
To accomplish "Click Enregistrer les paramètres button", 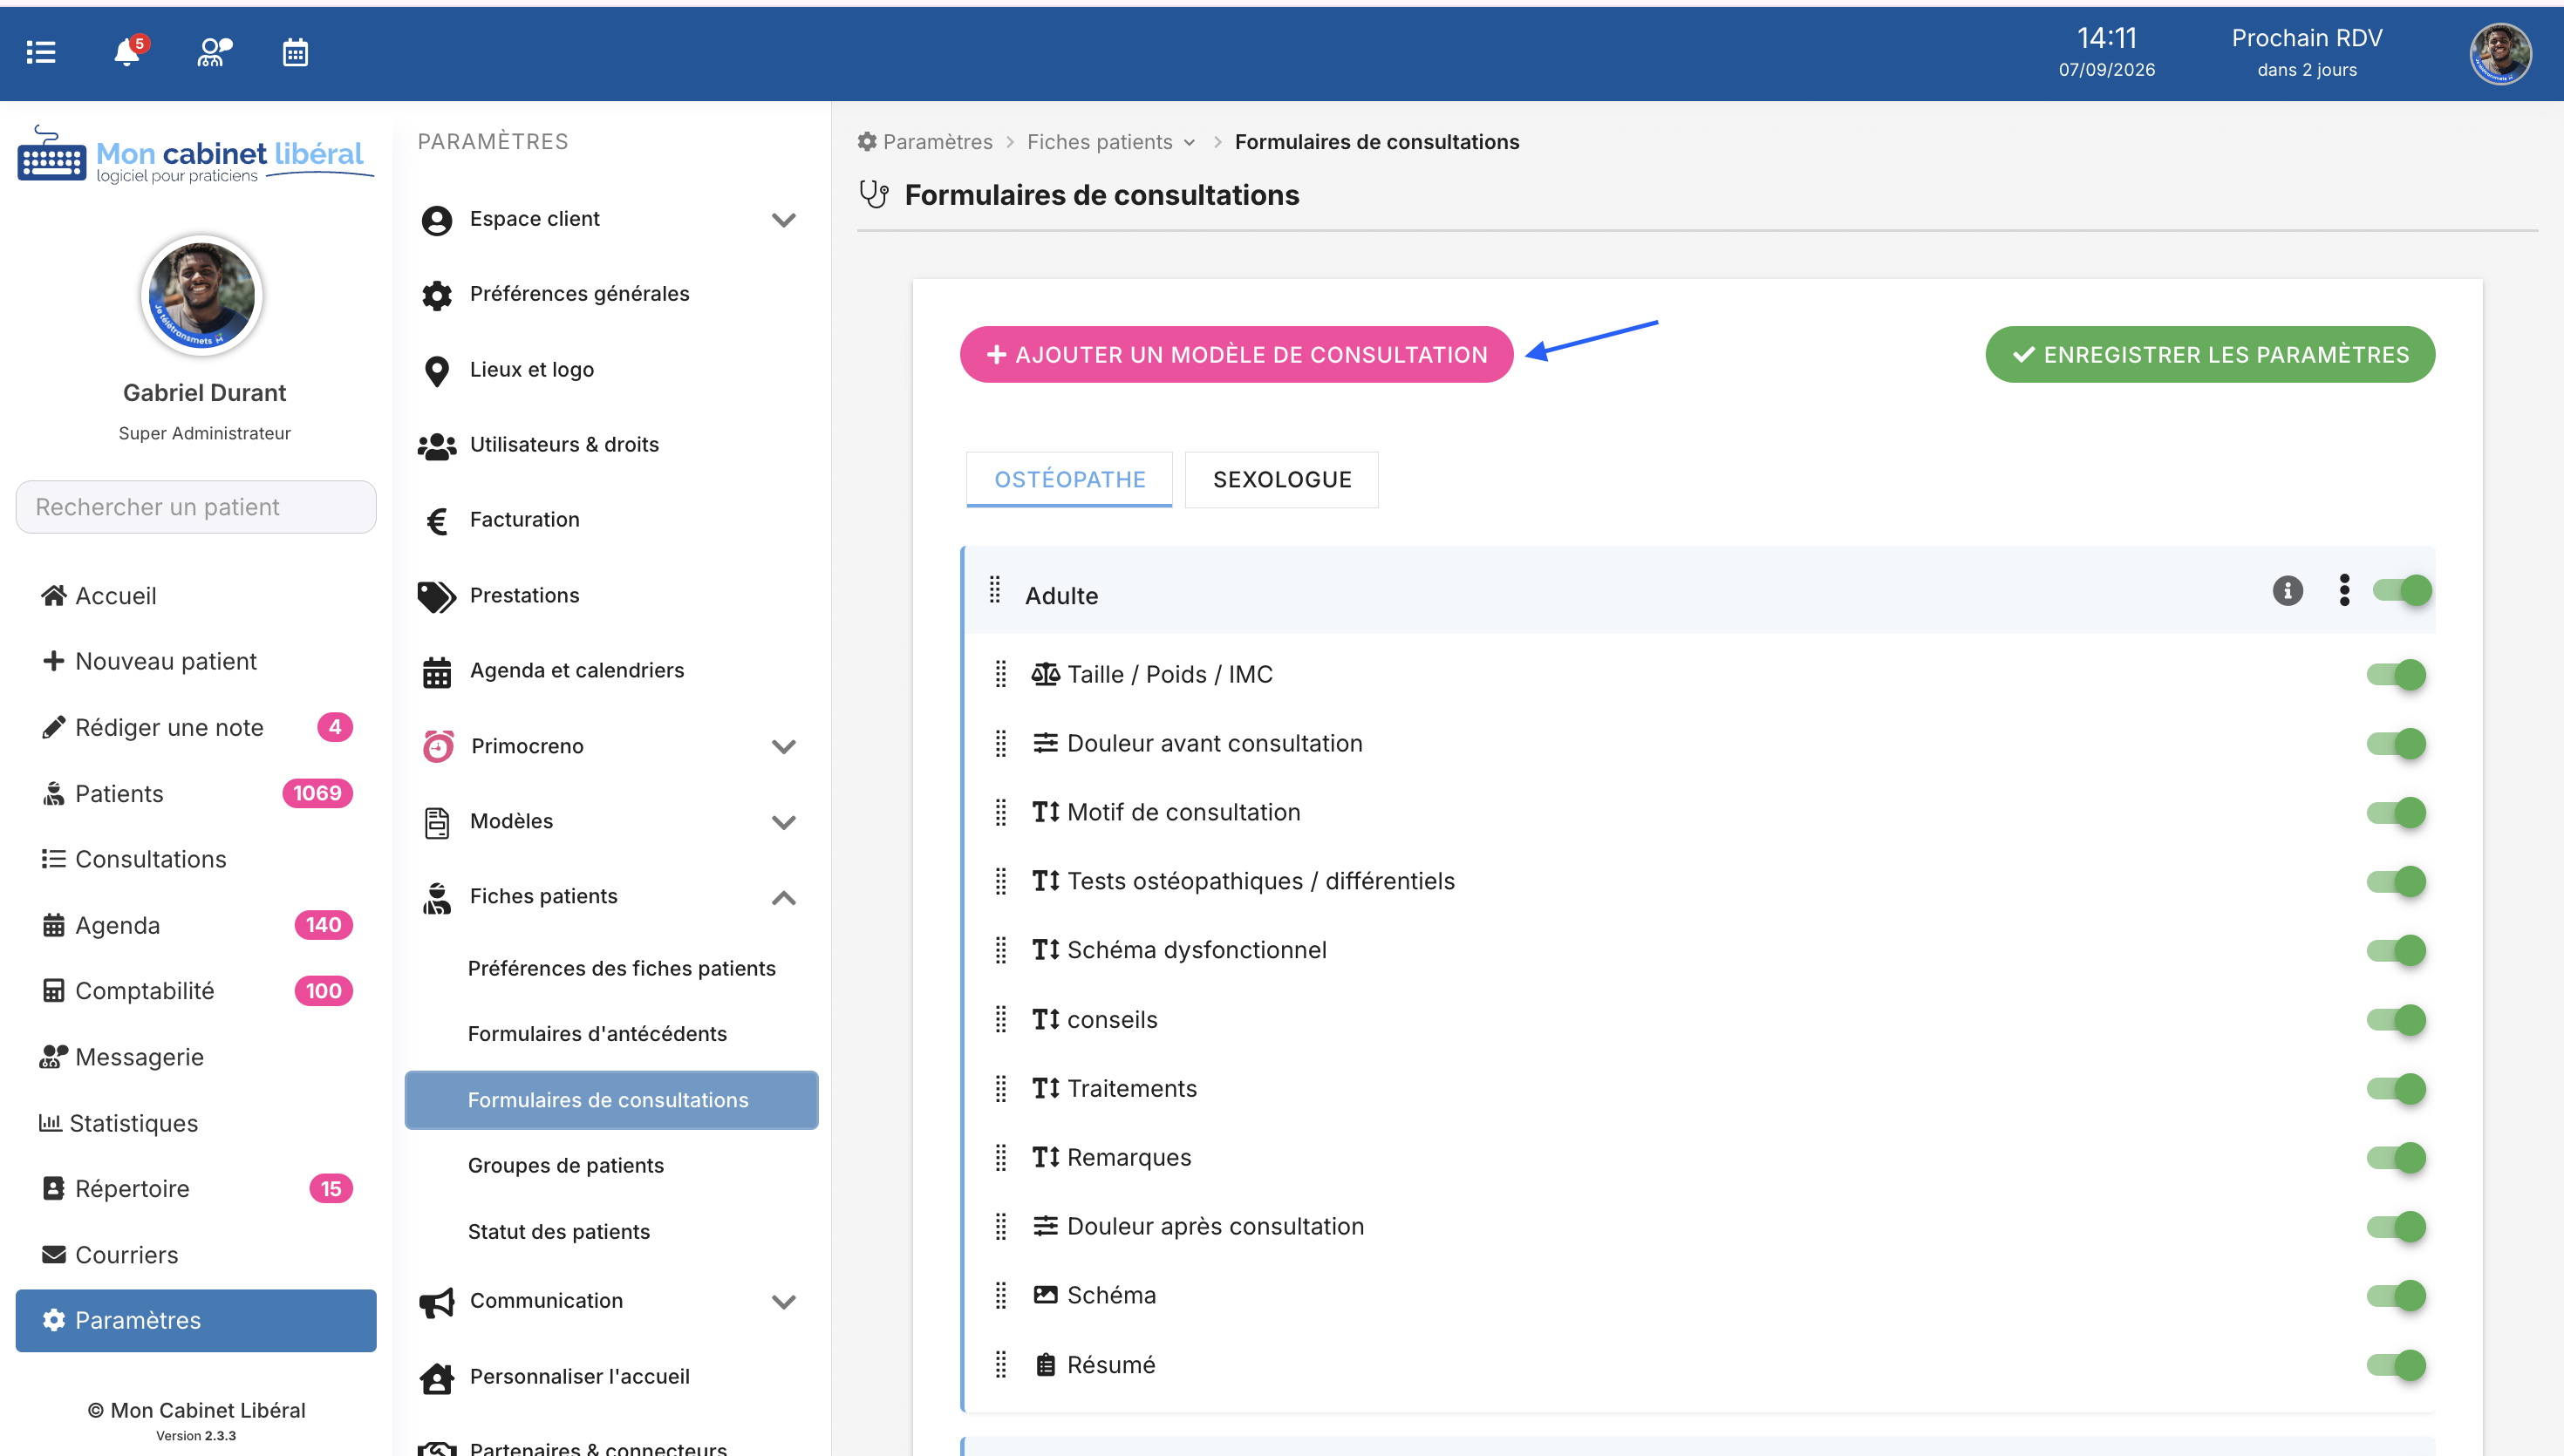I will click(2209, 354).
